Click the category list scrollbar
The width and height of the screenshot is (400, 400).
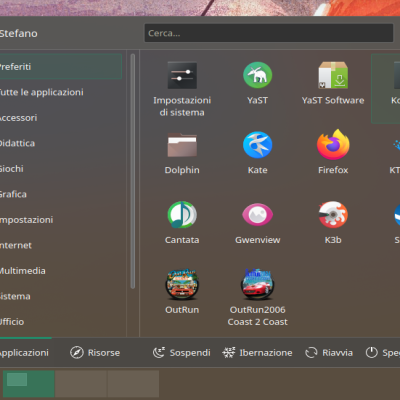[x=133, y=171]
